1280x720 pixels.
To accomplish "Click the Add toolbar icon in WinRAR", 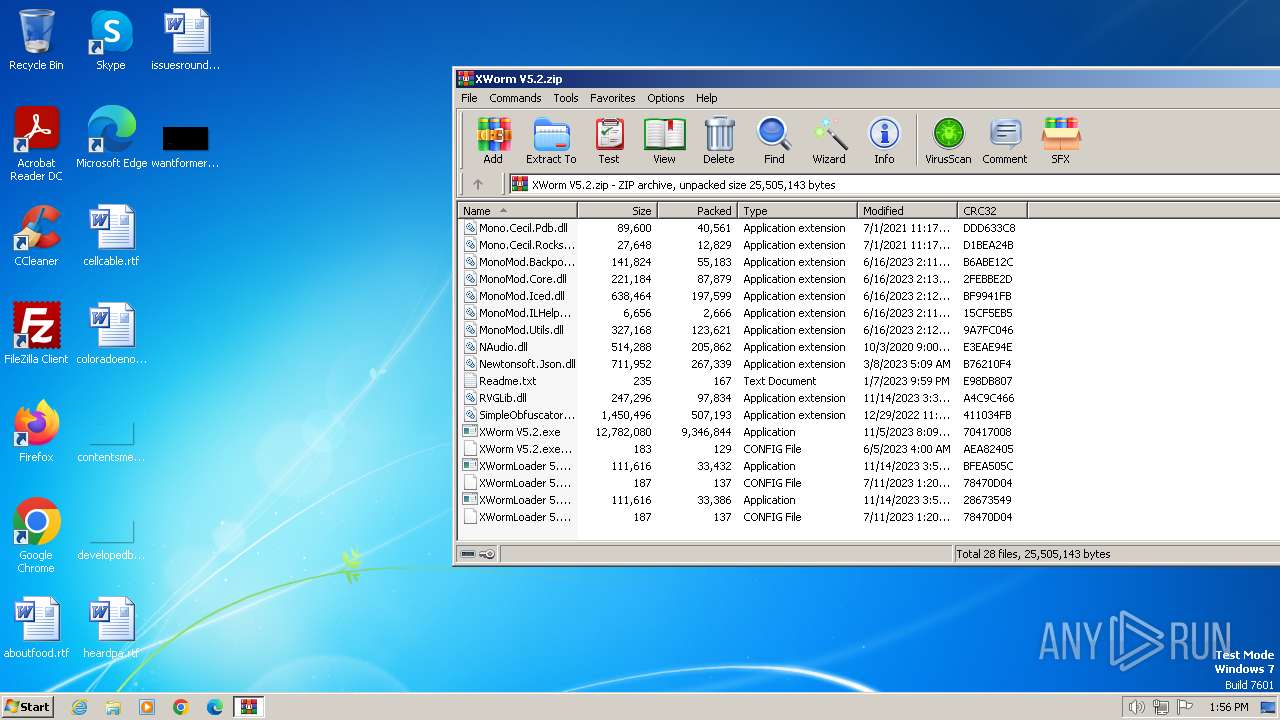I will coord(493,140).
